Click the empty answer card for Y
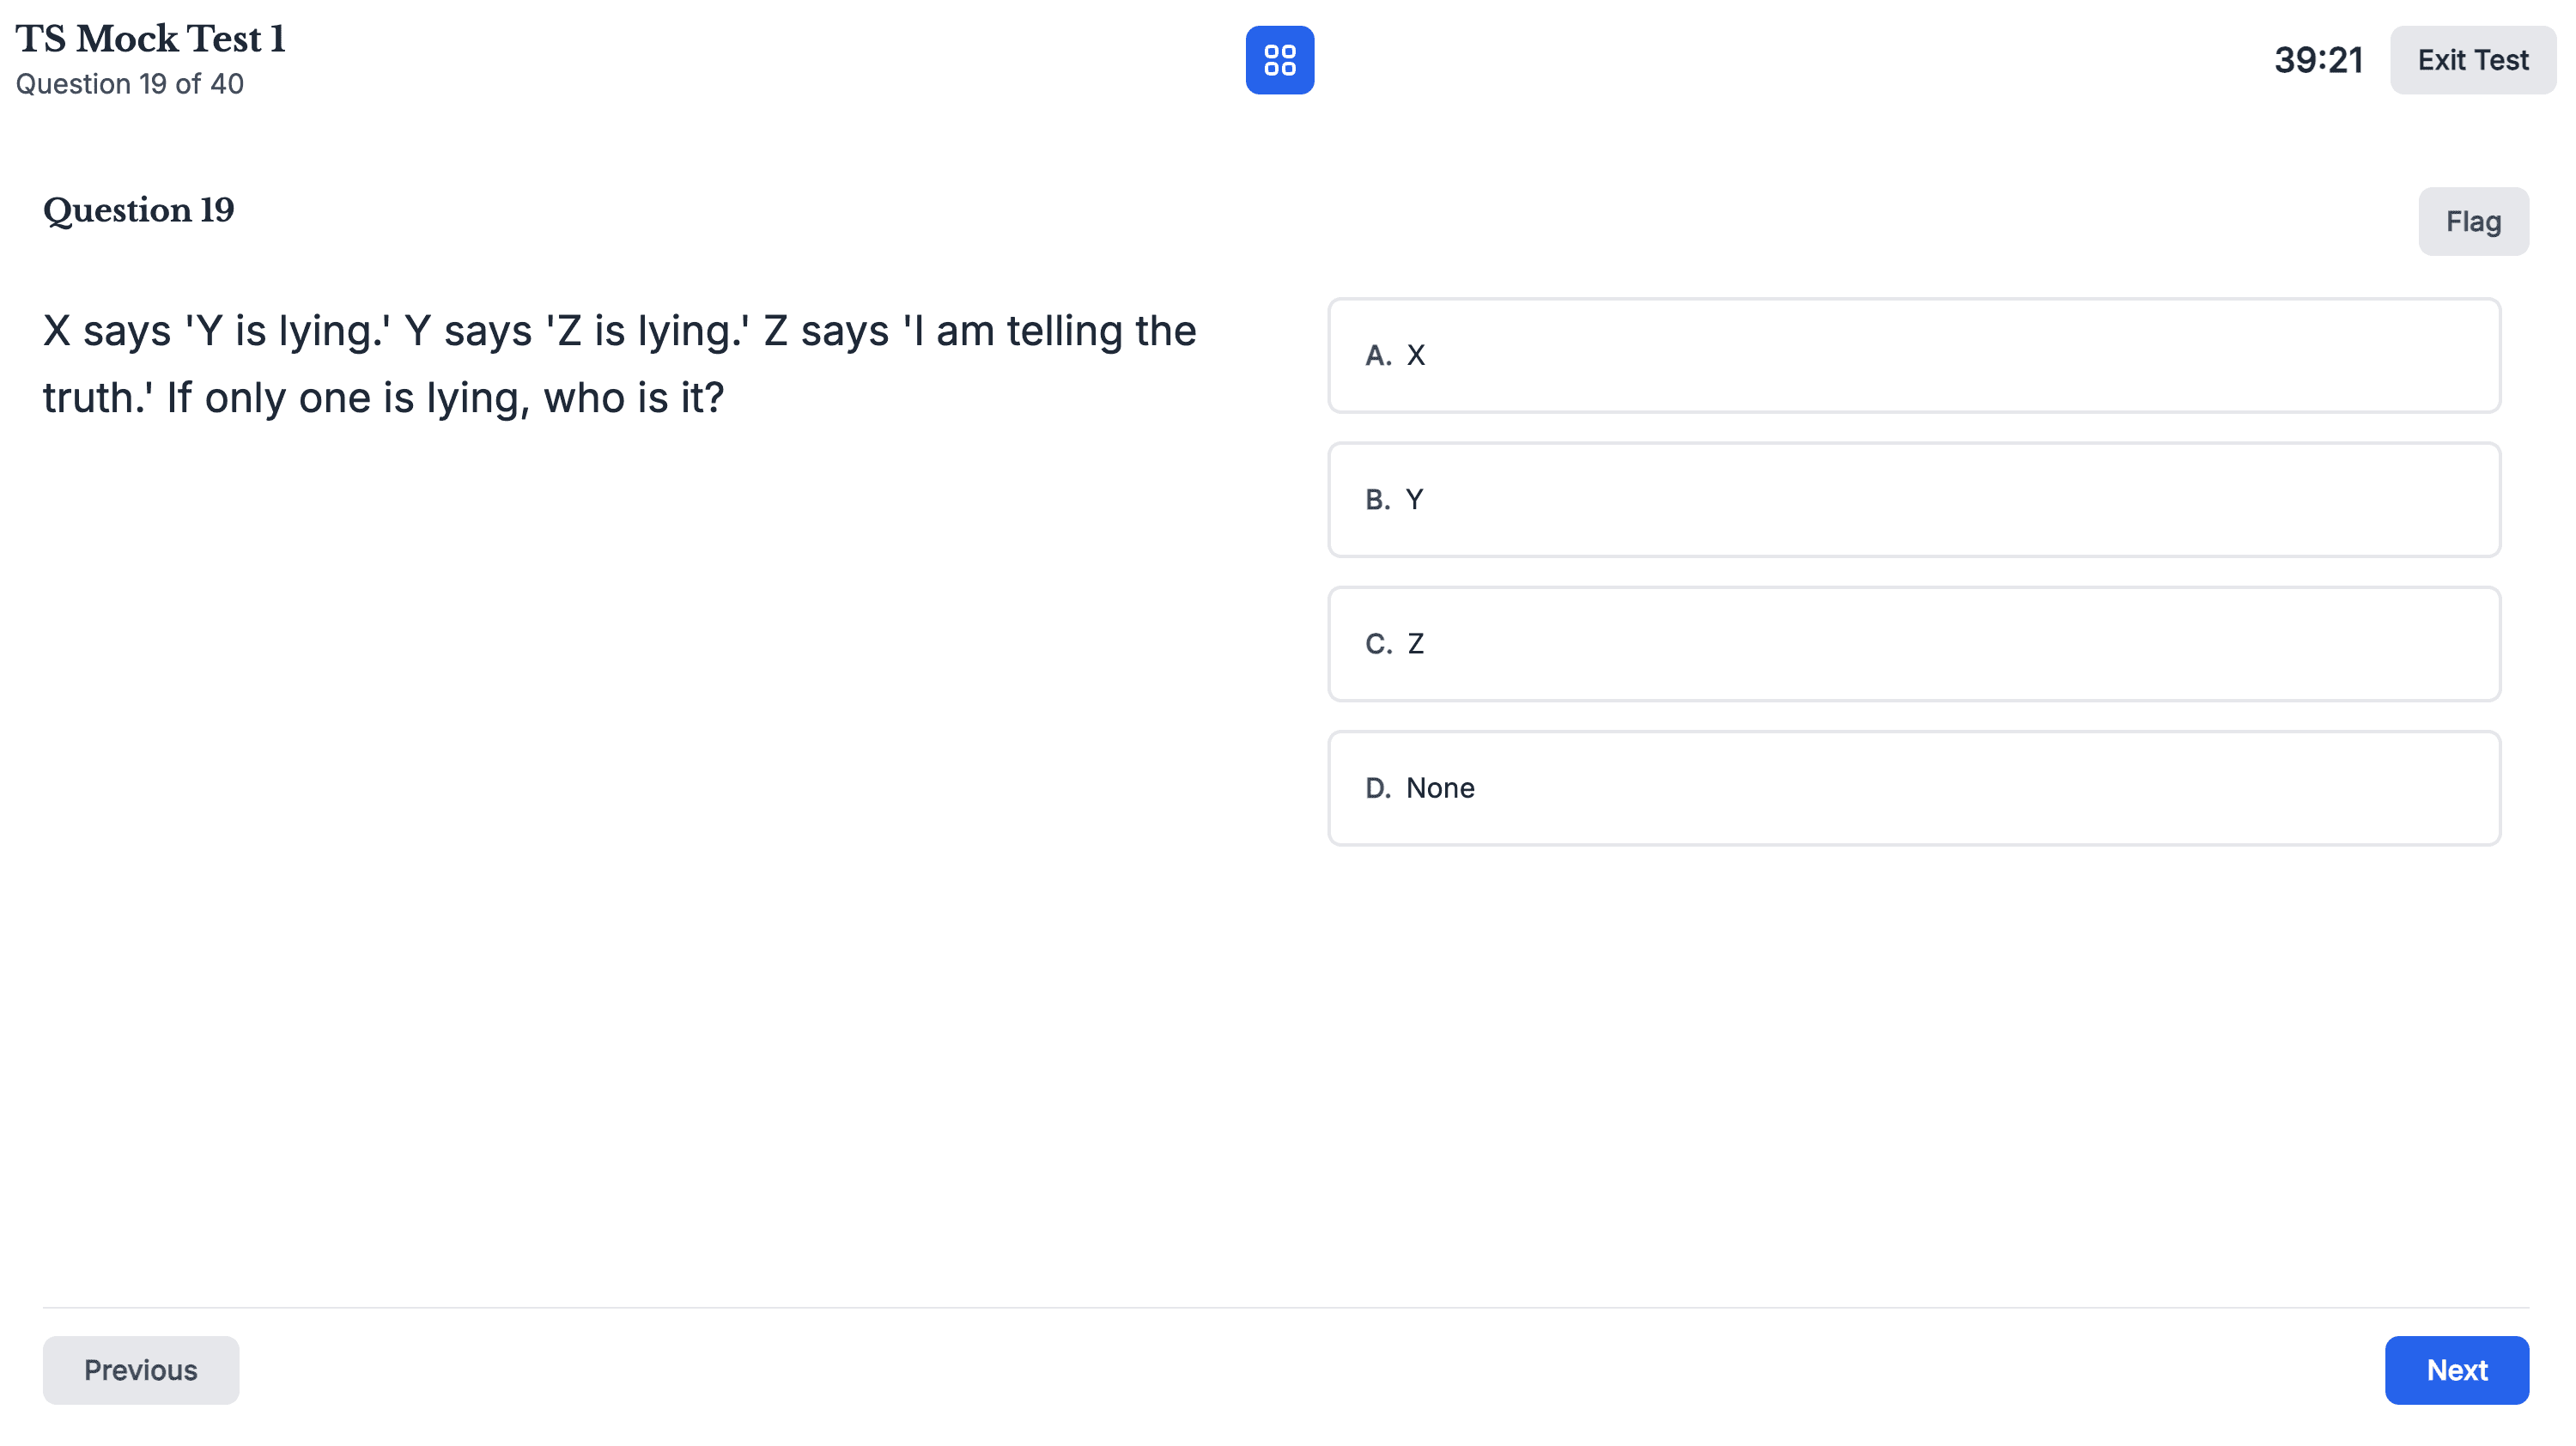2576x1446 pixels. pyautogui.click(x=1913, y=500)
